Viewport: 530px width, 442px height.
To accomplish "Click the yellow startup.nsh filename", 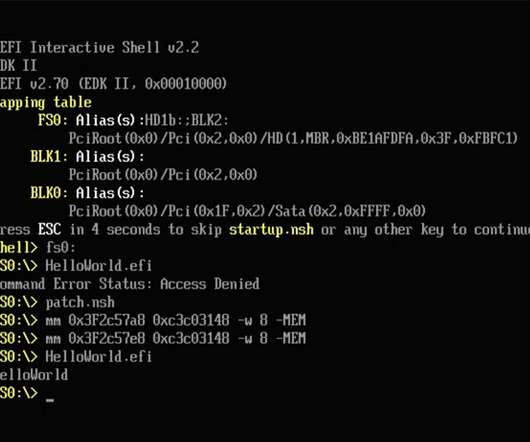I will (271, 230).
